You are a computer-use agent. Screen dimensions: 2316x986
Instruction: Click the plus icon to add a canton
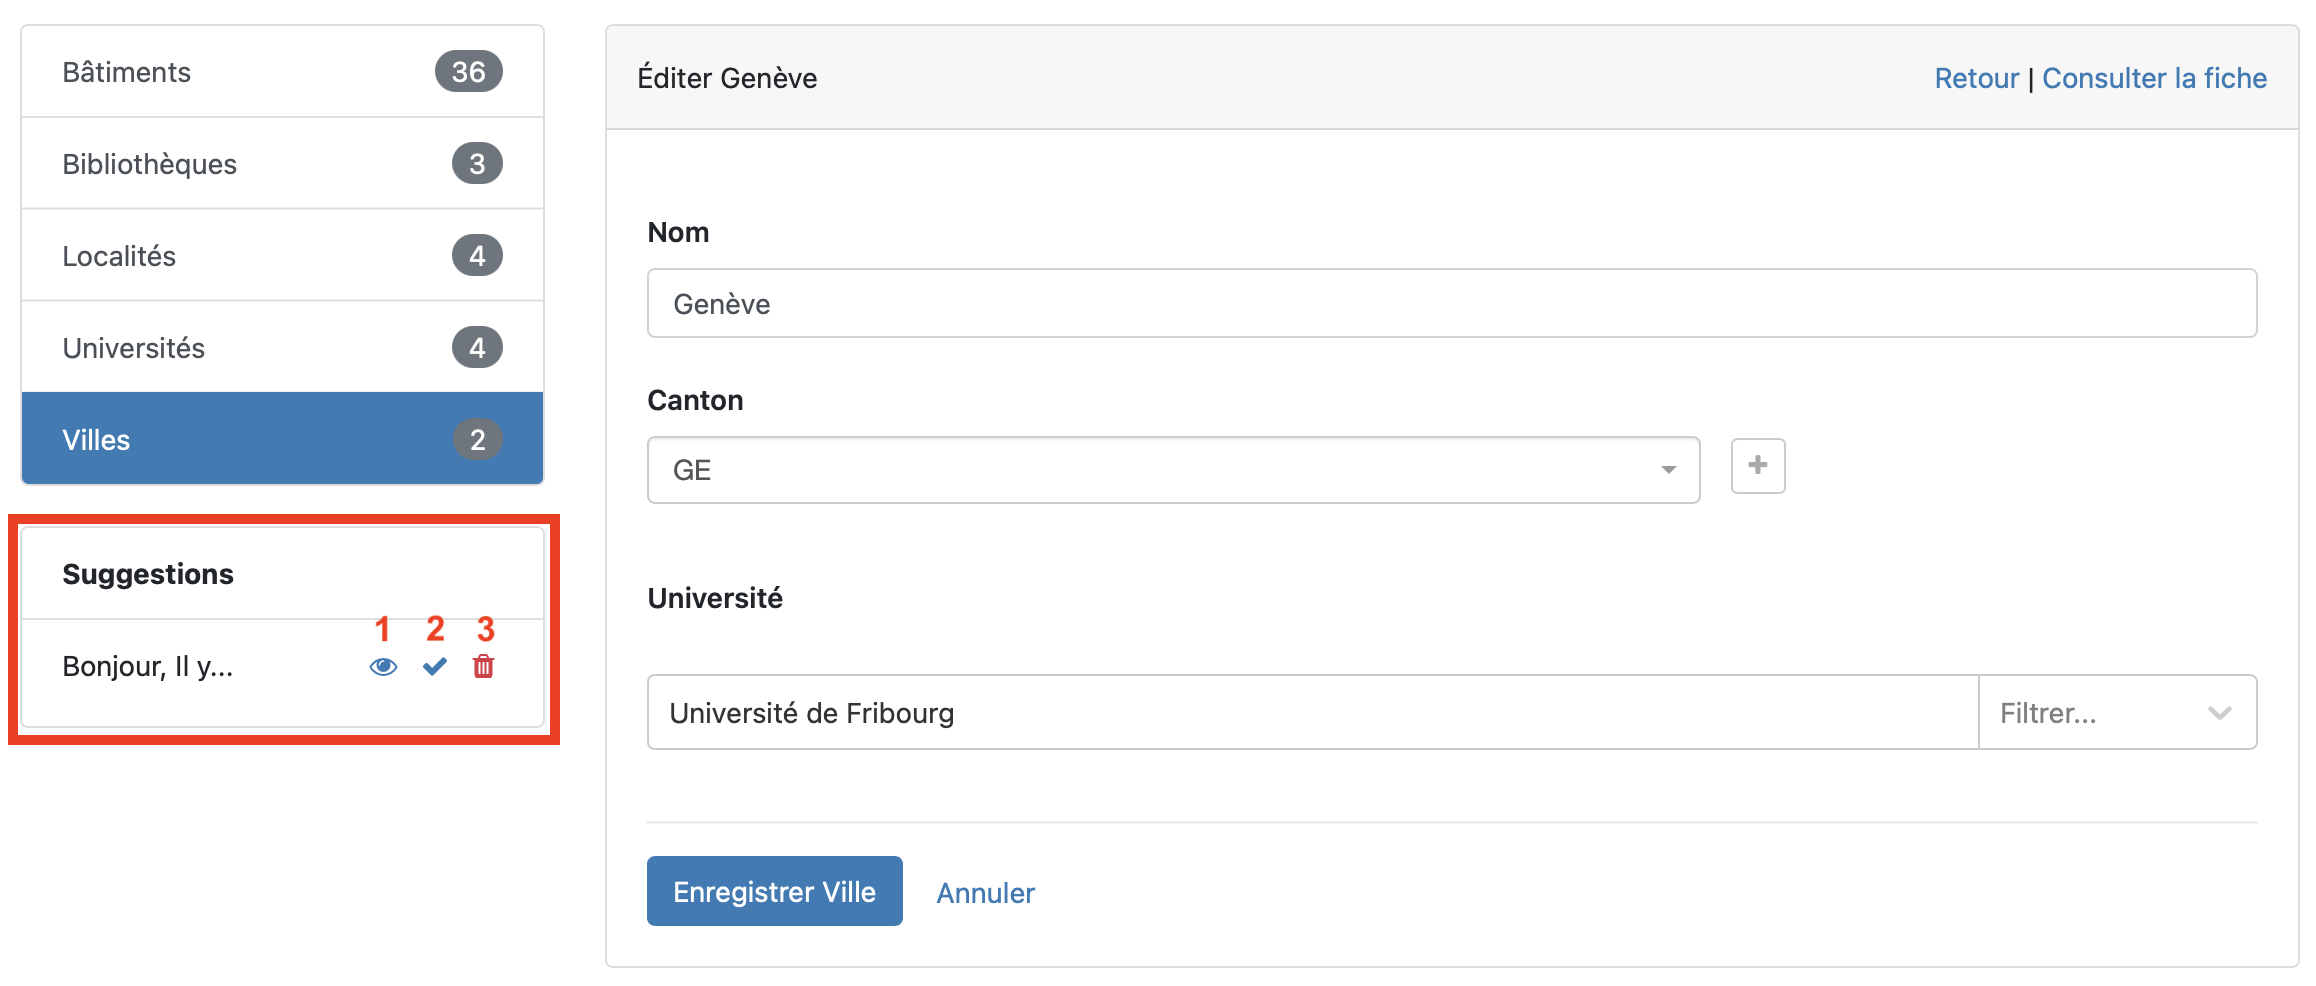point(1758,466)
